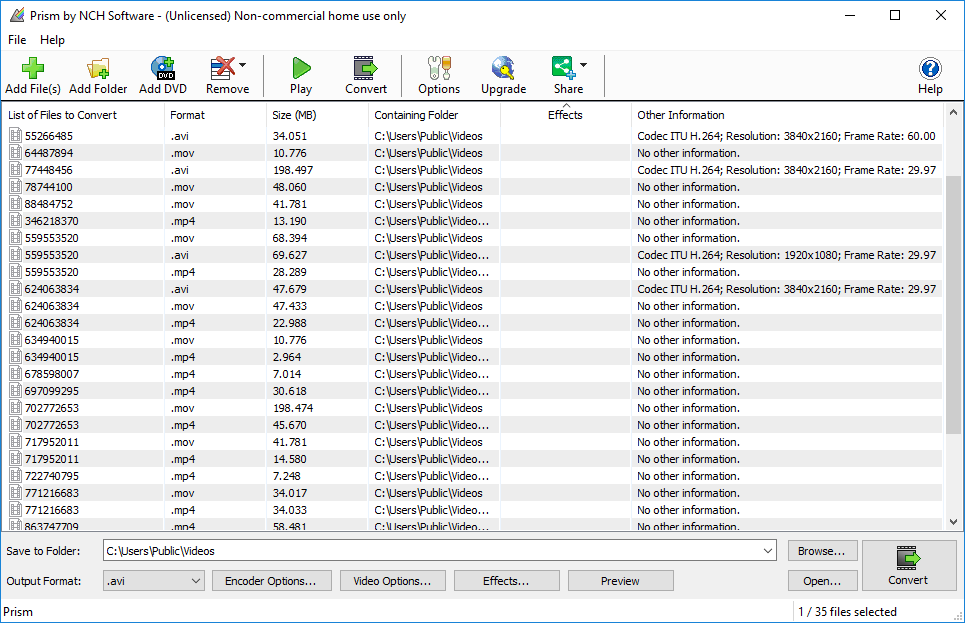Viewport: 965px width, 623px height.
Task: Click the vertical scrollbar down arrow
Action: (952, 521)
